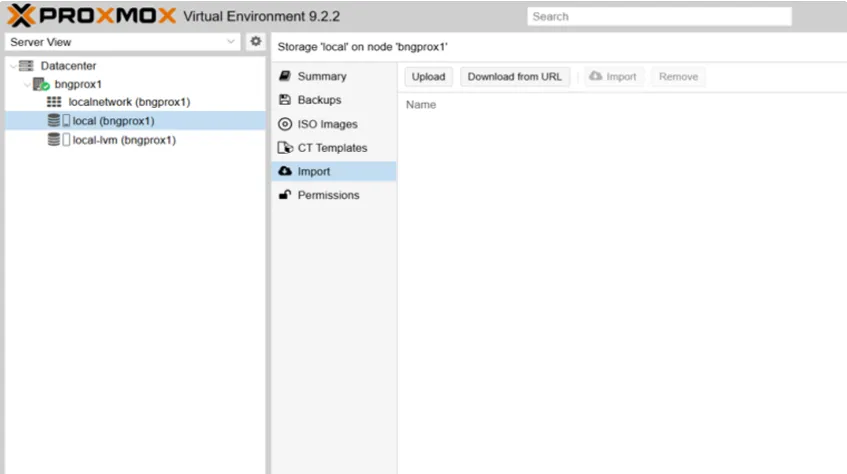Open the CT Templates tab
Viewport: 847px width, 474px height.
pyautogui.click(x=334, y=148)
